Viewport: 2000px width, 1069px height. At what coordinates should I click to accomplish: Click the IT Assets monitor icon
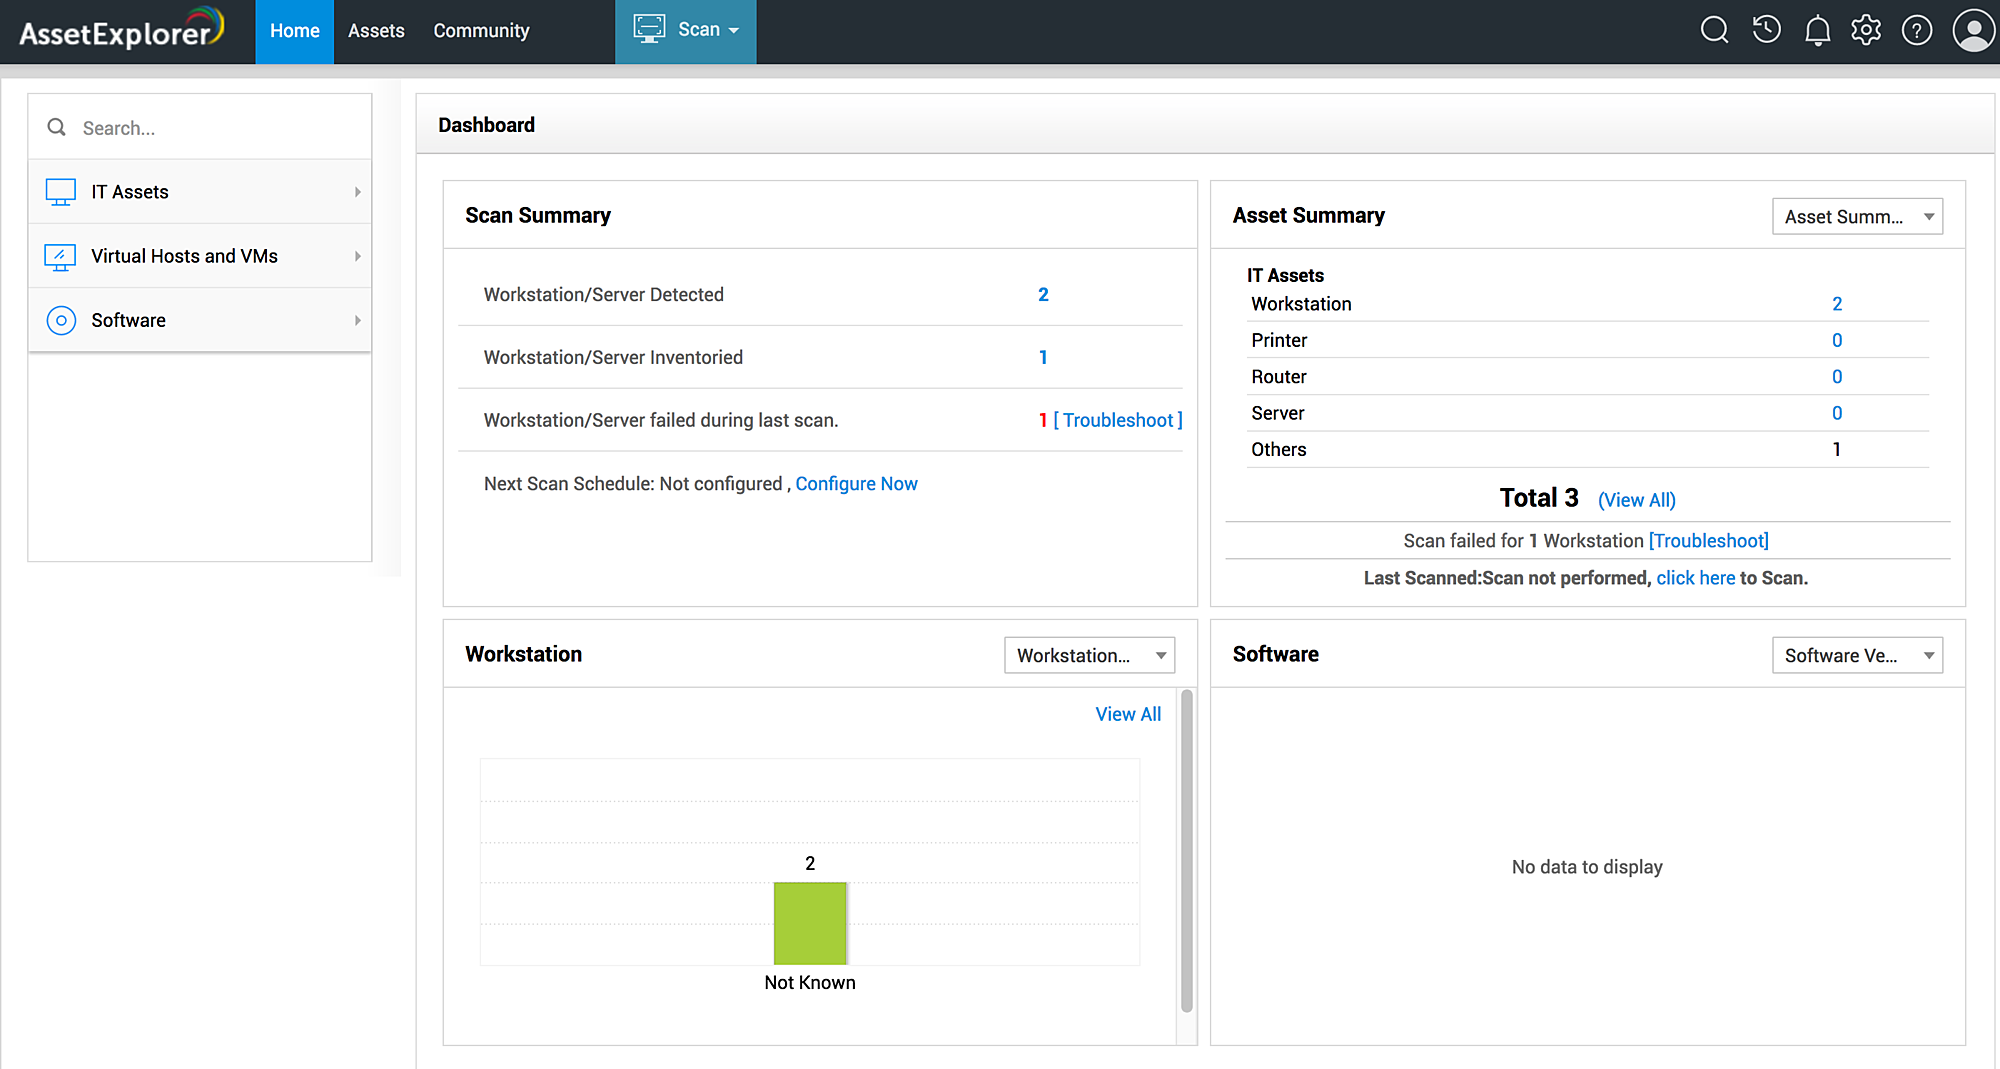pyautogui.click(x=61, y=192)
